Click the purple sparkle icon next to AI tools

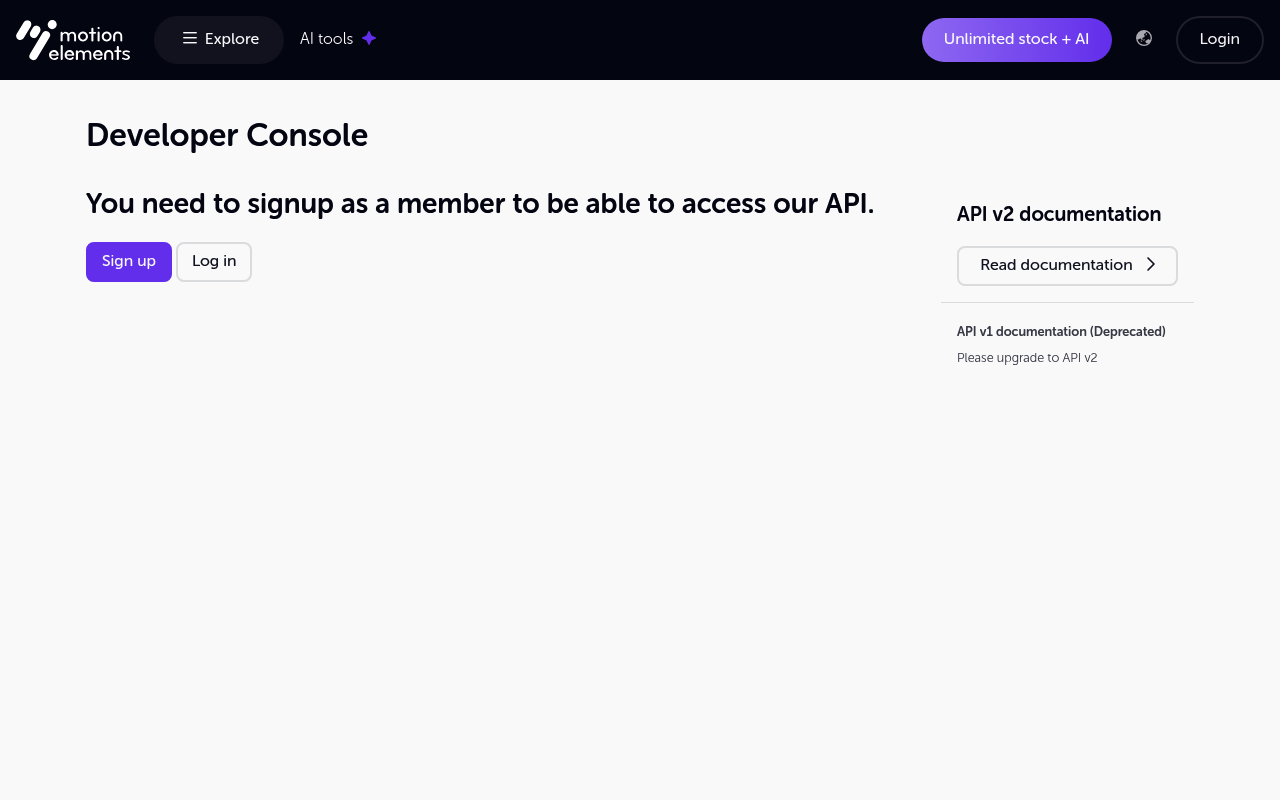pyautogui.click(x=369, y=39)
